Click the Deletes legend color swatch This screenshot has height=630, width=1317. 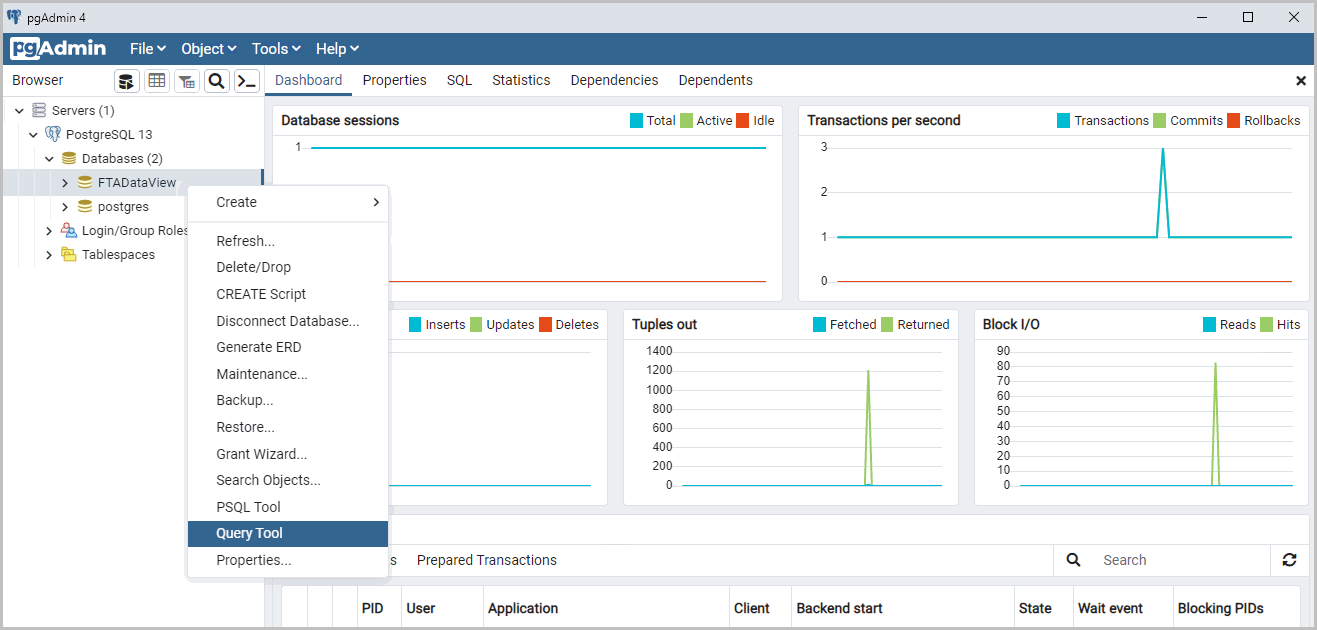tap(545, 325)
